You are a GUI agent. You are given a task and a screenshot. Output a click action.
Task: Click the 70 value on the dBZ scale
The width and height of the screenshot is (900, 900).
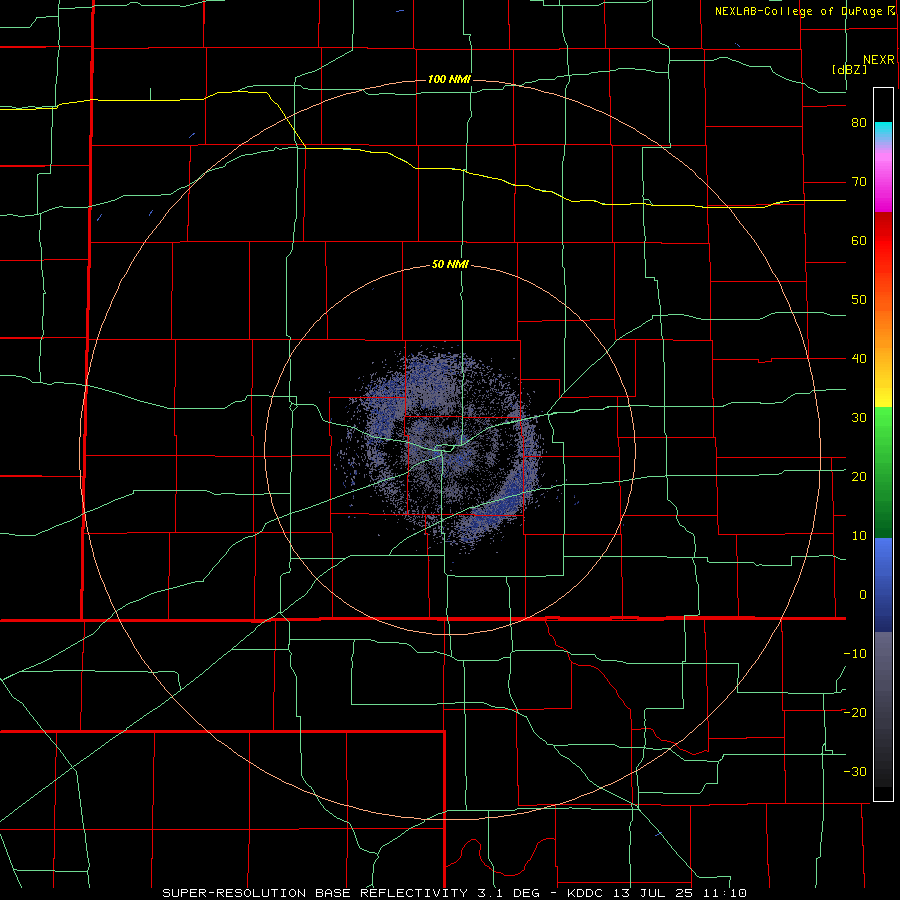pyautogui.click(x=859, y=182)
